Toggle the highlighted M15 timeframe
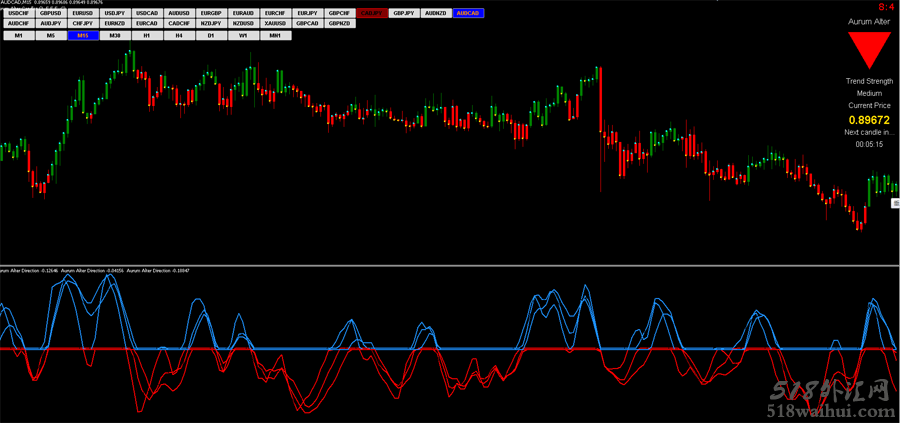Viewport: 900px width, 423px height. point(83,35)
